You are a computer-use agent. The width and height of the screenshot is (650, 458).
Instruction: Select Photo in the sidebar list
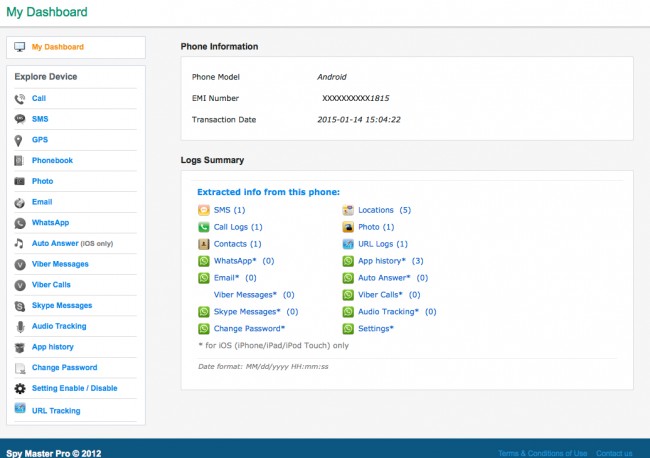42,181
